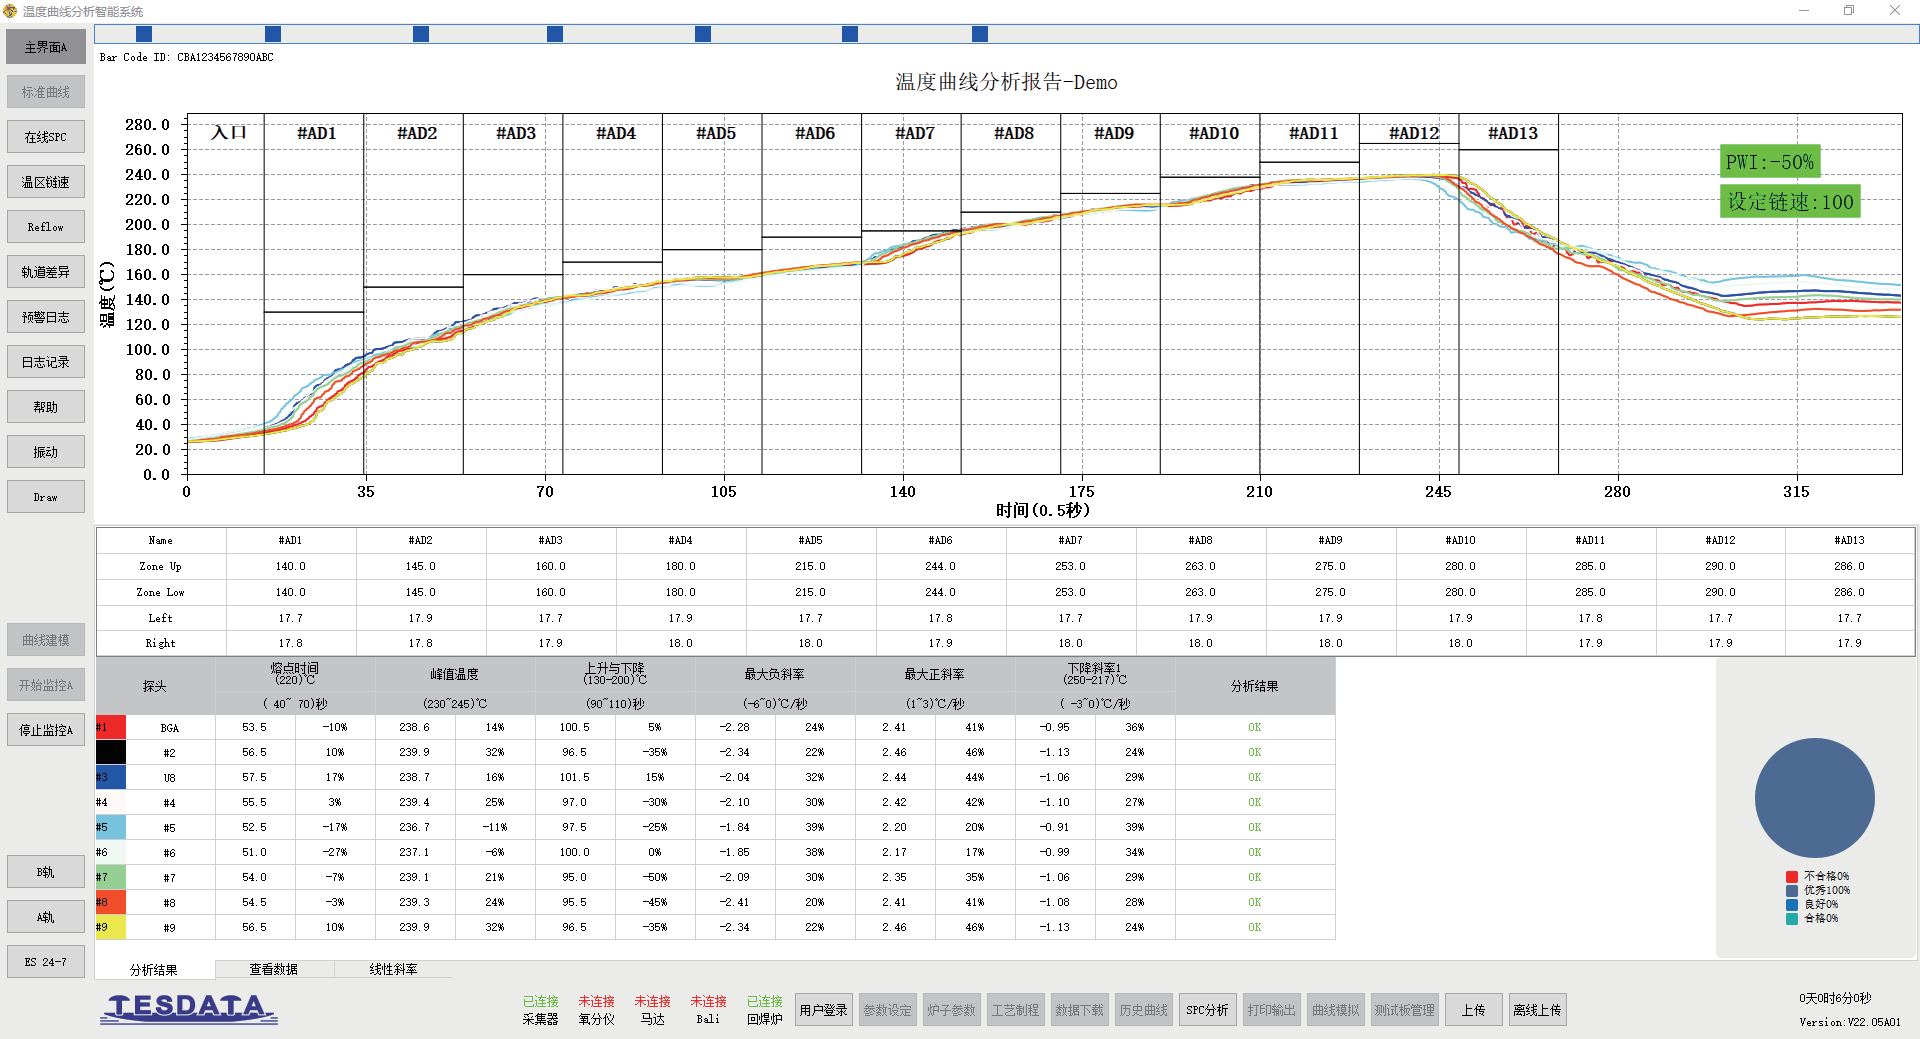Open the 线性斜率 tab
The image size is (1920, 1039).
point(393,969)
